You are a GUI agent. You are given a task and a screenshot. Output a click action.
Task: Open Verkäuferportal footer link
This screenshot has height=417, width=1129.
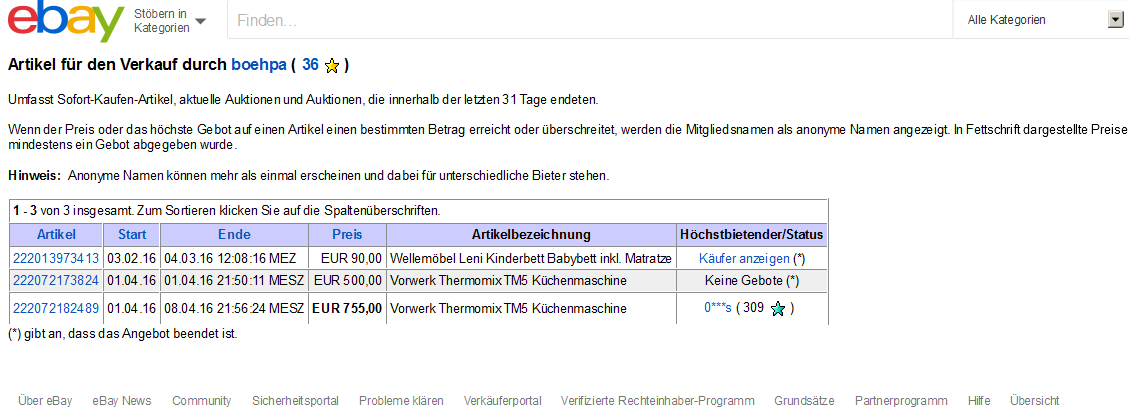point(503,400)
